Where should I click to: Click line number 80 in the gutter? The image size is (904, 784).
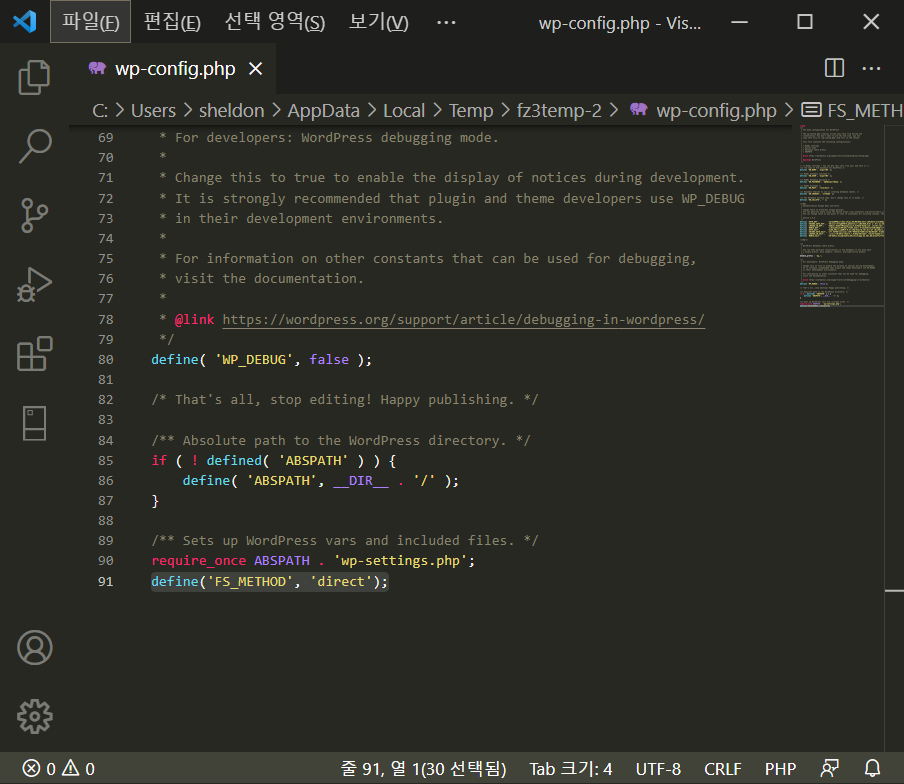click(106, 359)
